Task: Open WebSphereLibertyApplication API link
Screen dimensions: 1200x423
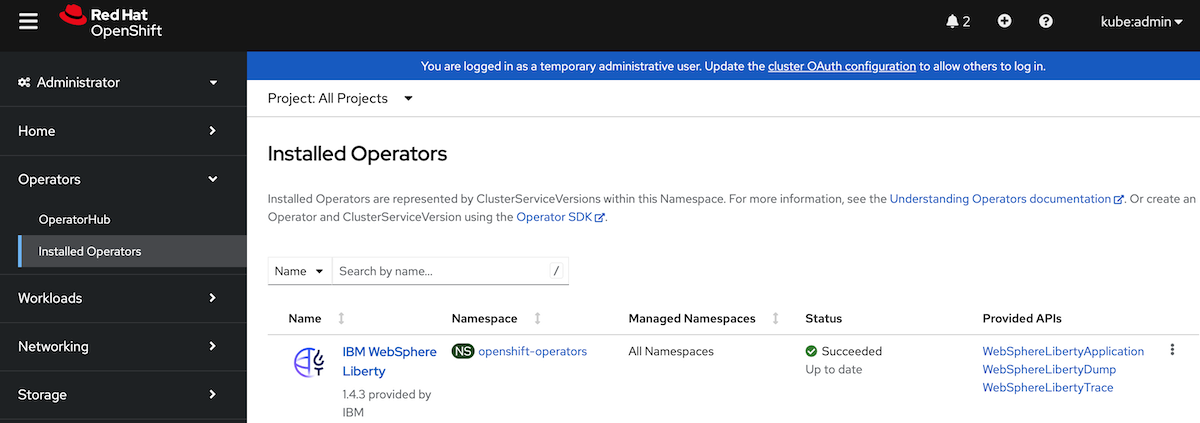Action: tap(1063, 351)
